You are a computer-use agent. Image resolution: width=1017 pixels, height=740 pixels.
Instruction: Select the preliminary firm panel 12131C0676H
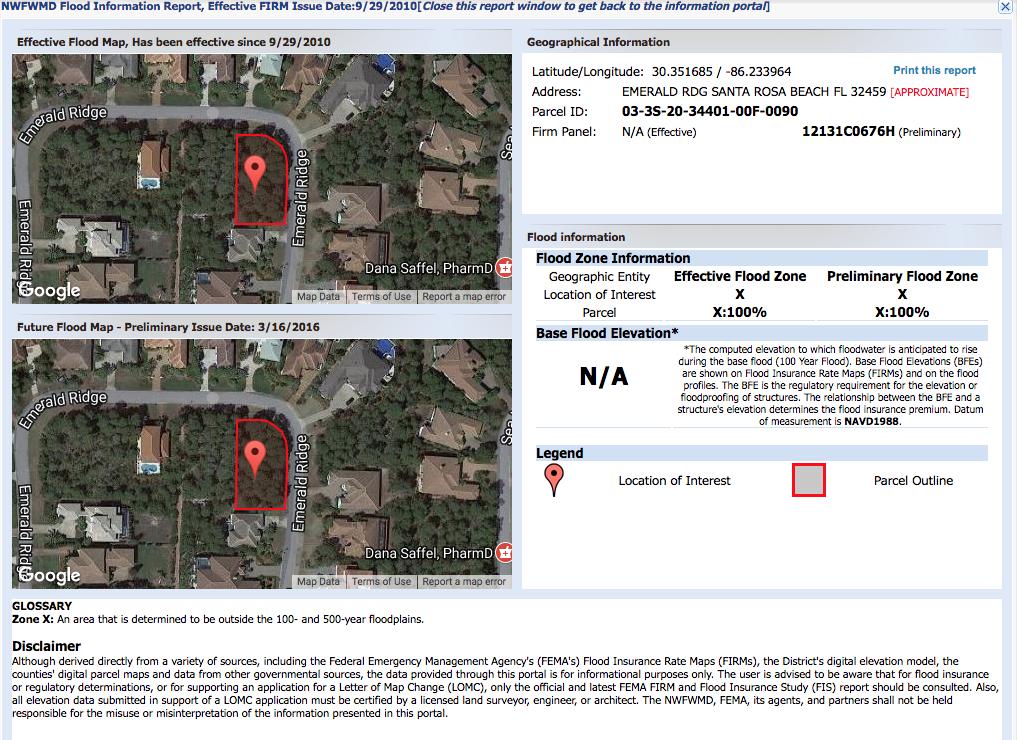pos(848,131)
